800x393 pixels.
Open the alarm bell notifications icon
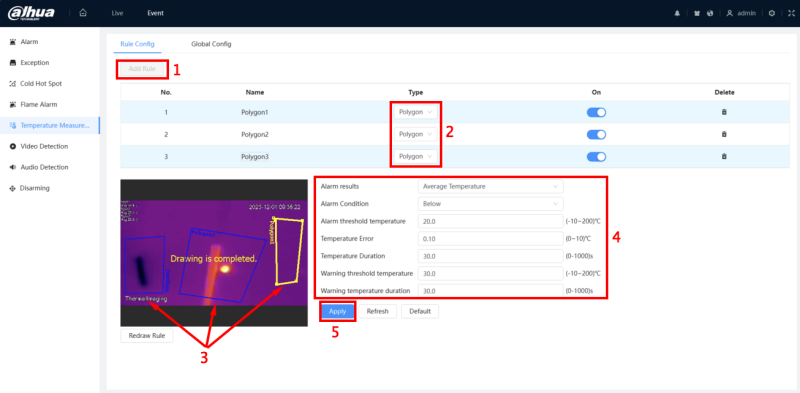click(678, 14)
